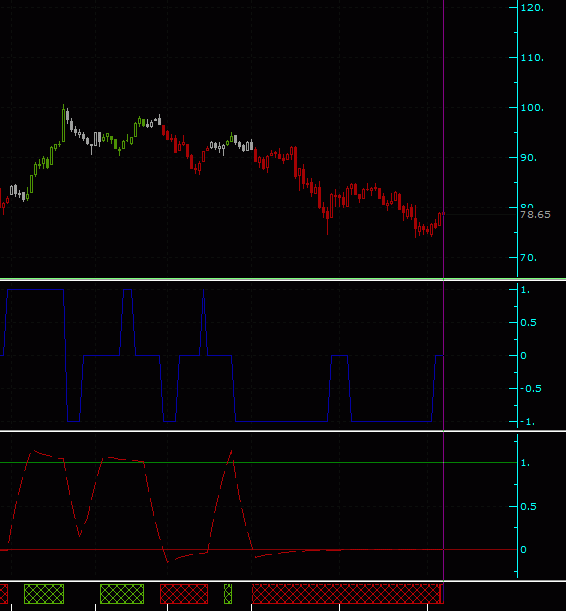Viewport: 566px width, 611px height.
Task: Click the narrow green hatched signal block
Action: pyautogui.click(x=228, y=594)
